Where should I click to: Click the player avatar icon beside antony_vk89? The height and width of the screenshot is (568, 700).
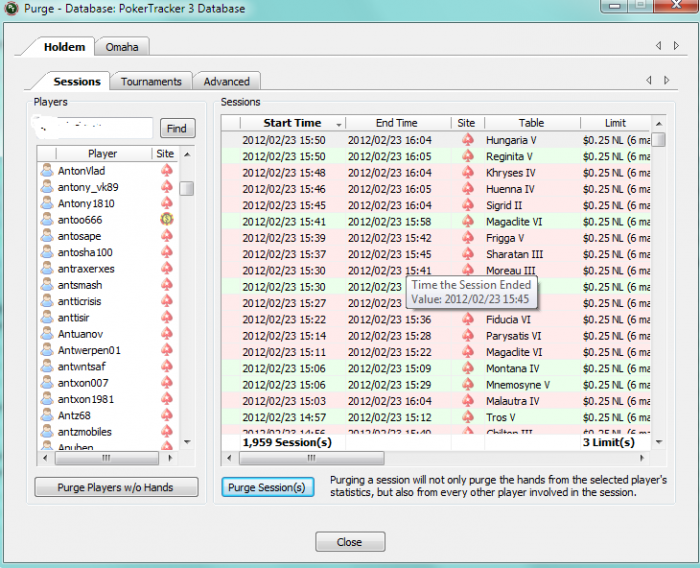point(47,187)
